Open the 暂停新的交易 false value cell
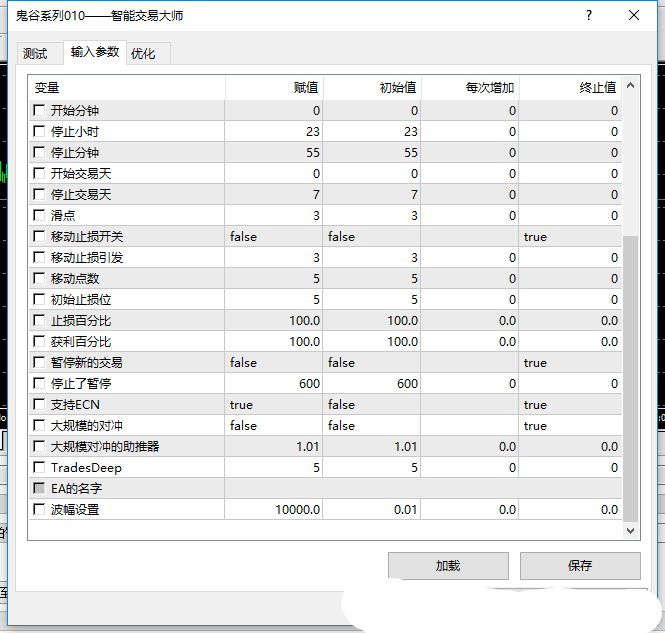 point(274,363)
